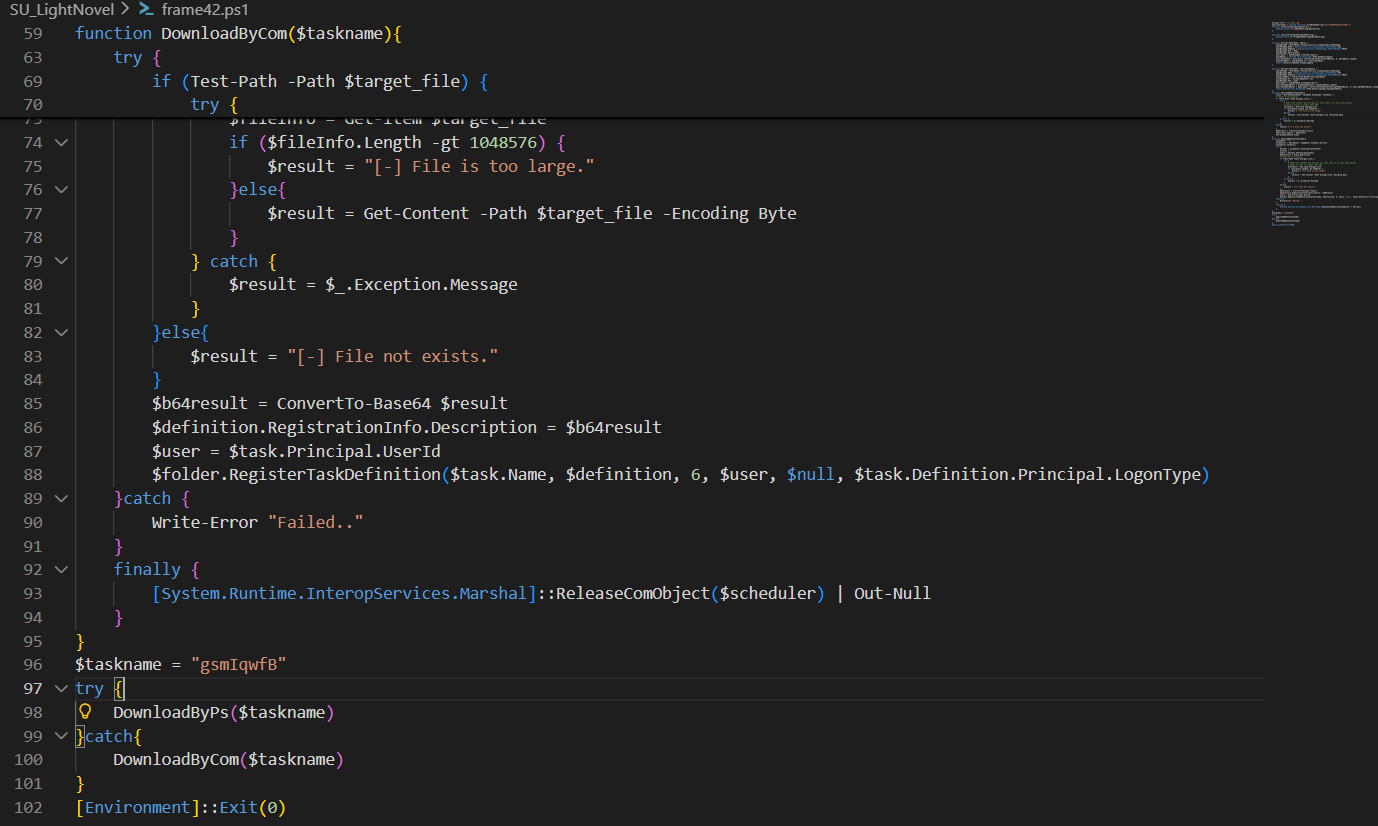Image resolution: width=1378 pixels, height=826 pixels.
Task: Click the "Failed.." string on line 90
Action: pyautogui.click(x=315, y=522)
